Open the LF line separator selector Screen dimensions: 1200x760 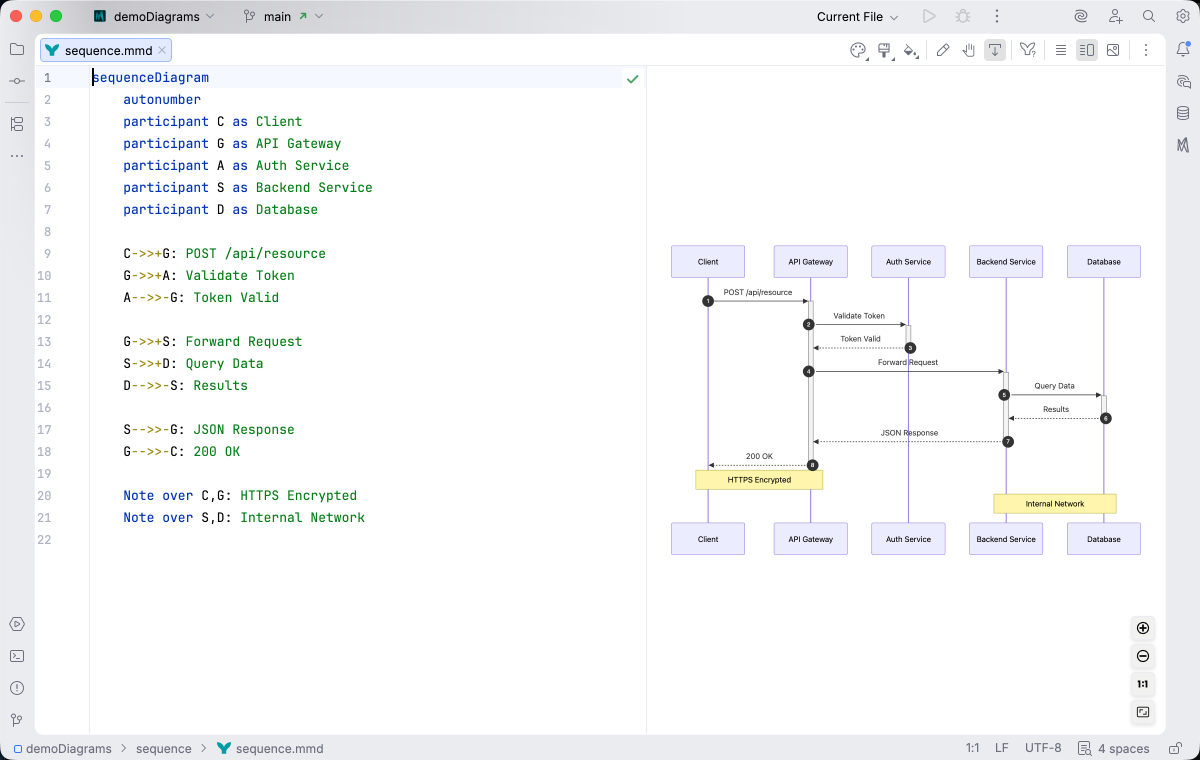tap(1002, 748)
